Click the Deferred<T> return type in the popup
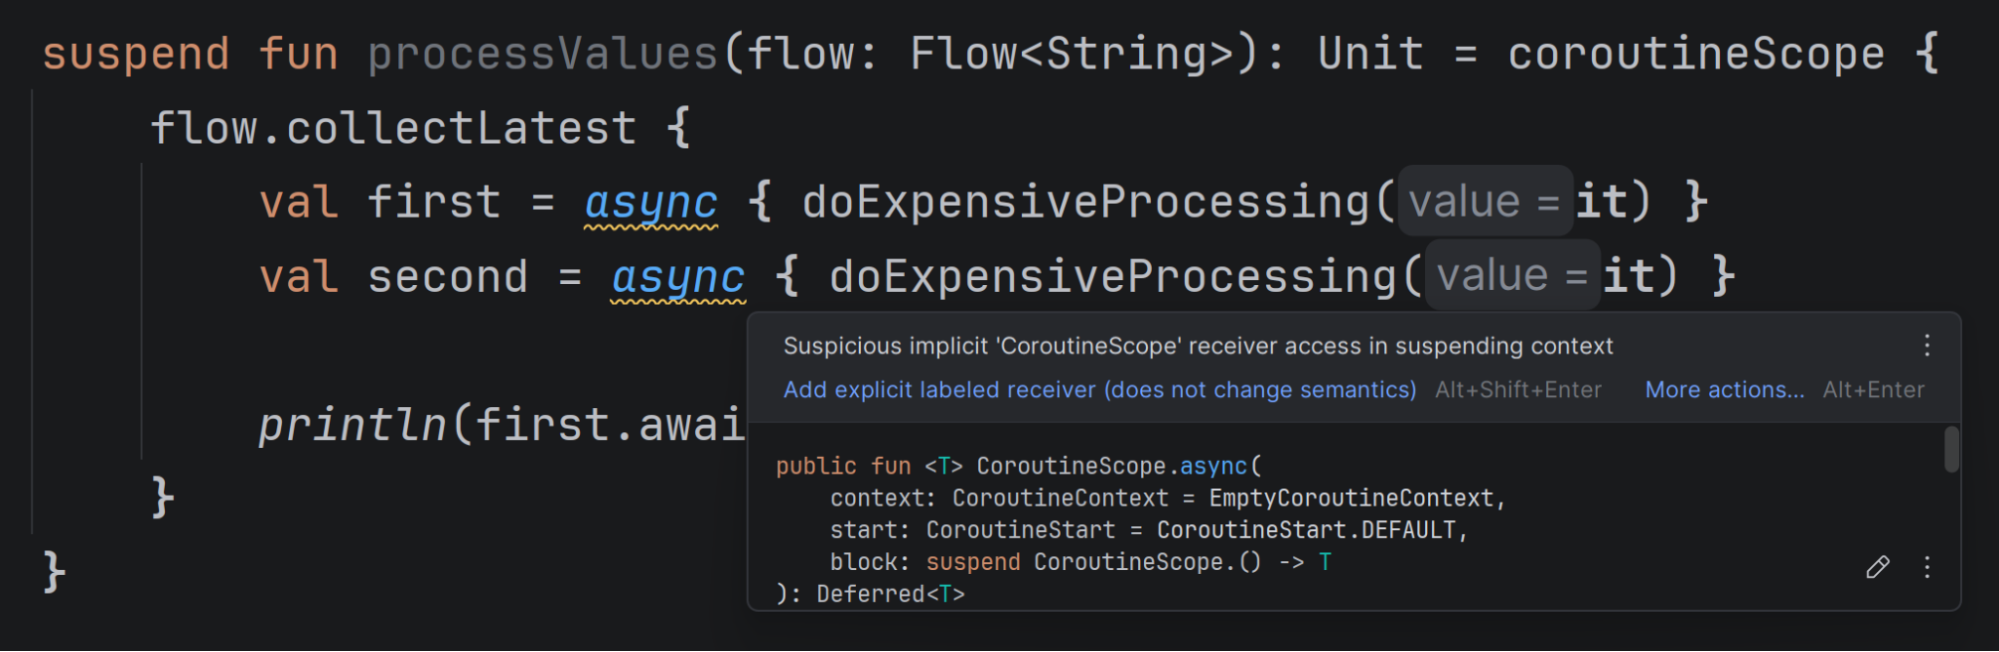The width and height of the screenshot is (1999, 652). pos(890,594)
